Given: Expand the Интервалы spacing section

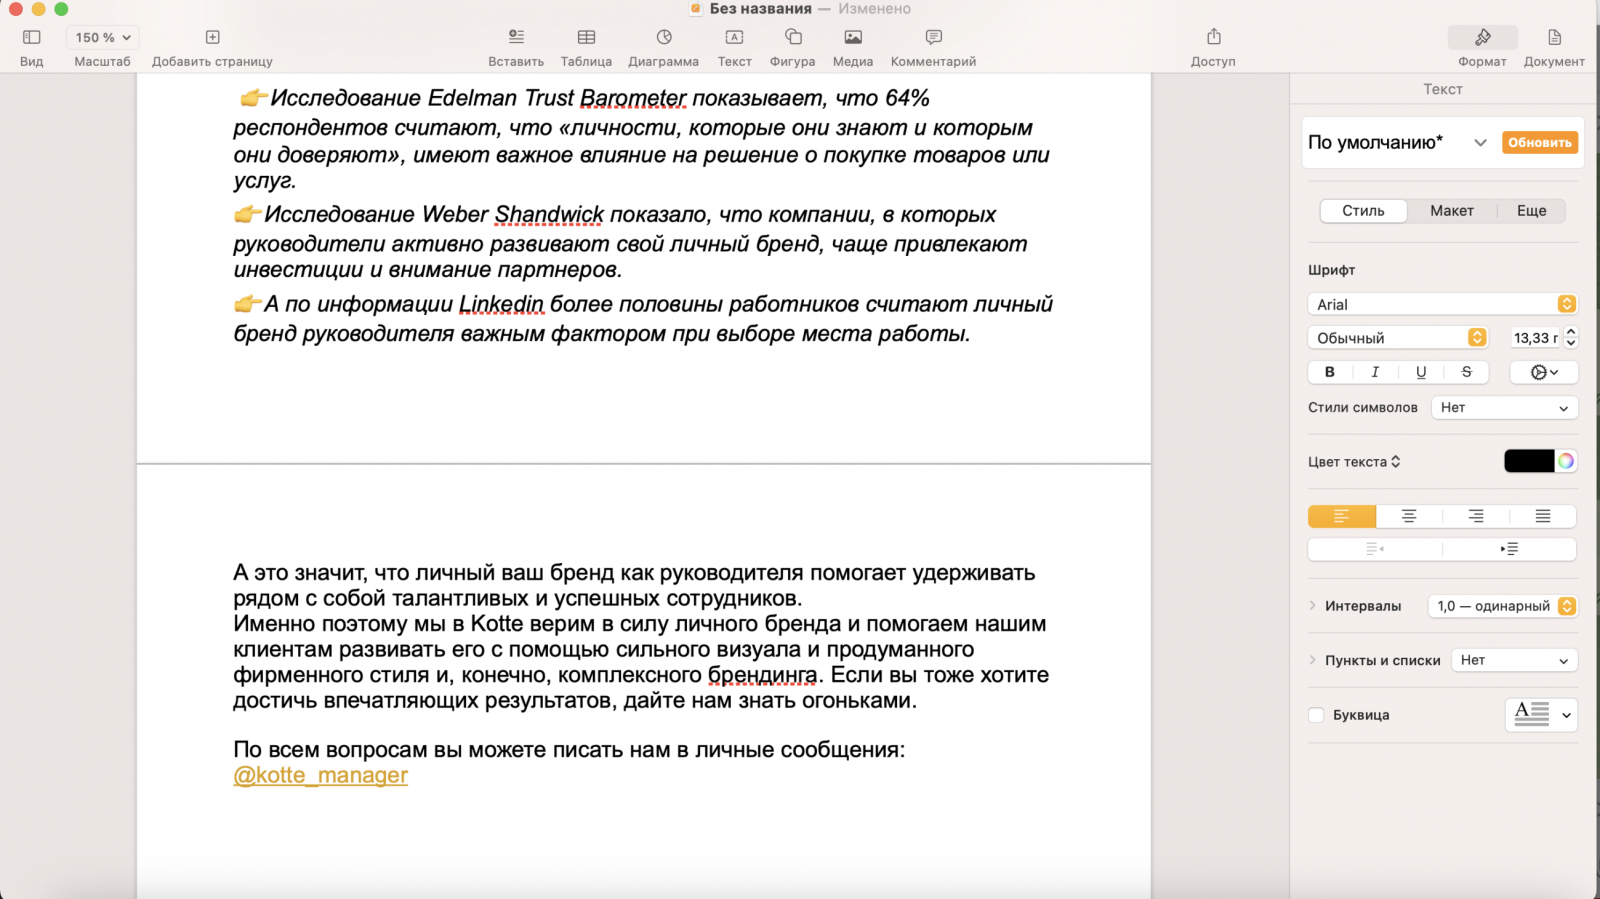Looking at the screenshot, I should [x=1313, y=606].
